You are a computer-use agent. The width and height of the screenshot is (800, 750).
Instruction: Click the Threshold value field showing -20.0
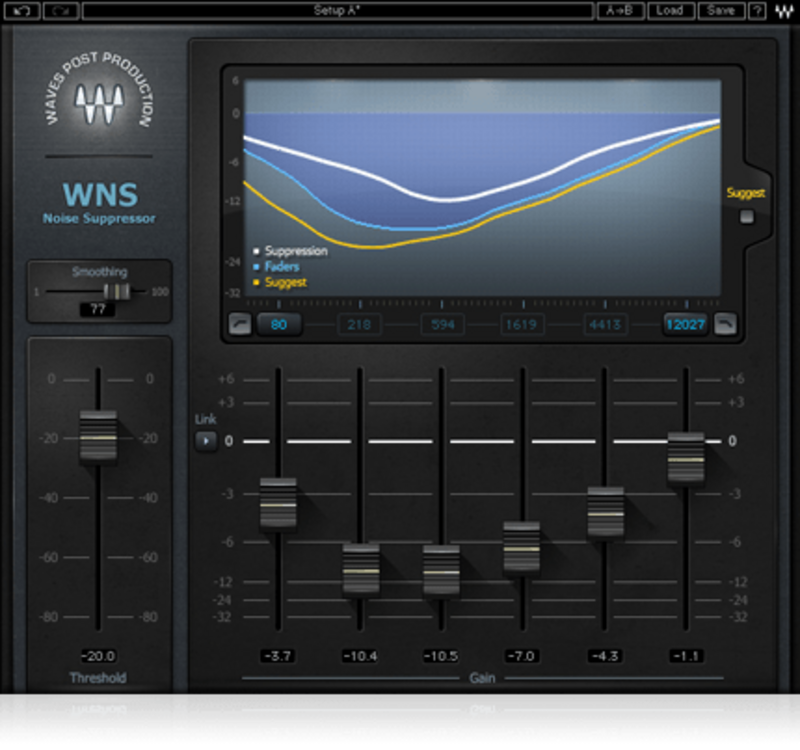click(x=98, y=656)
